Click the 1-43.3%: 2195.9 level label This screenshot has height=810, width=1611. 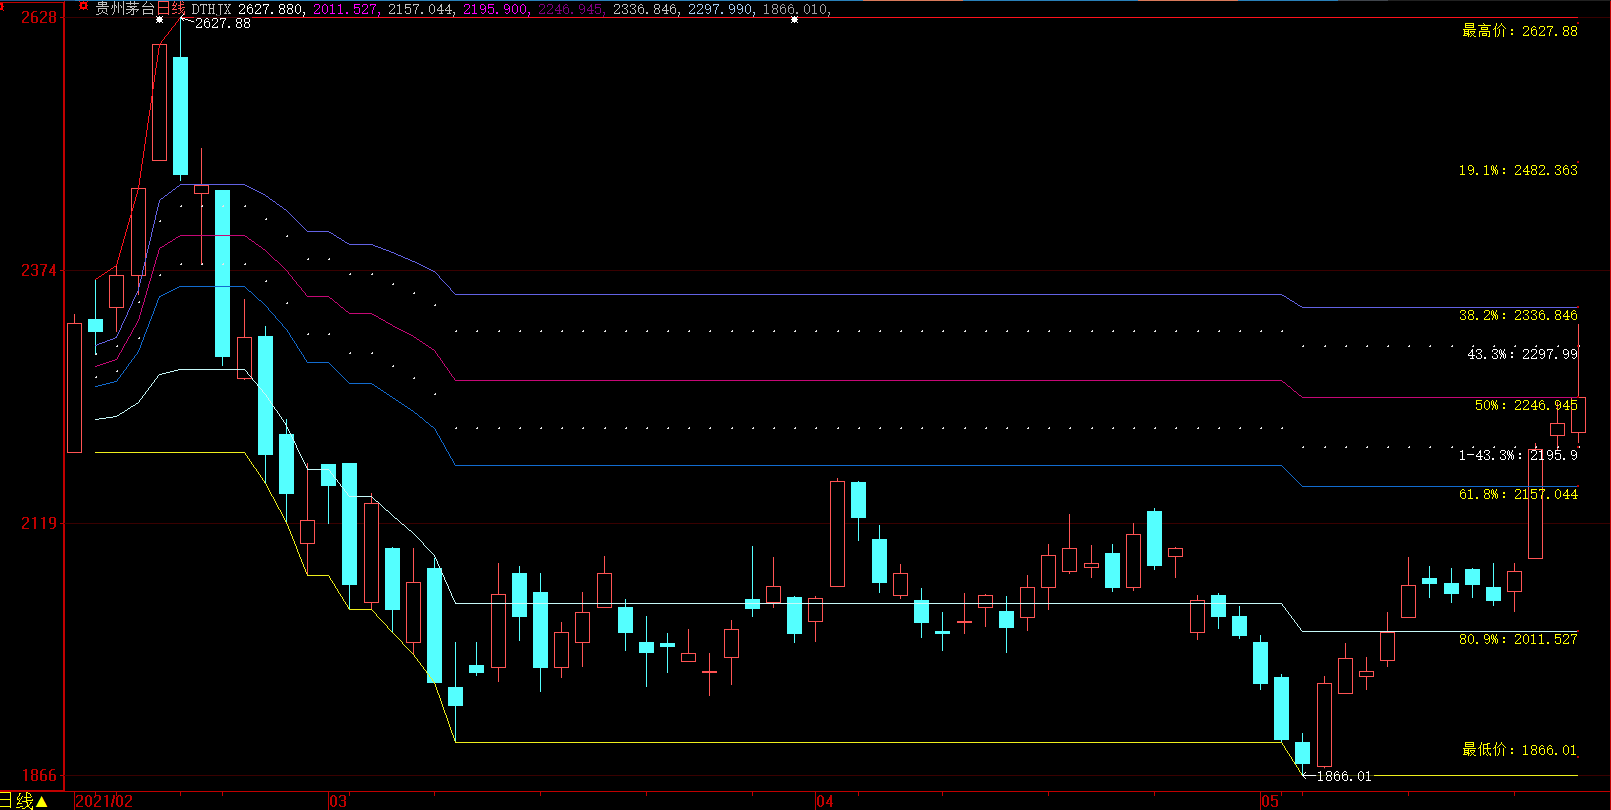point(1518,455)
